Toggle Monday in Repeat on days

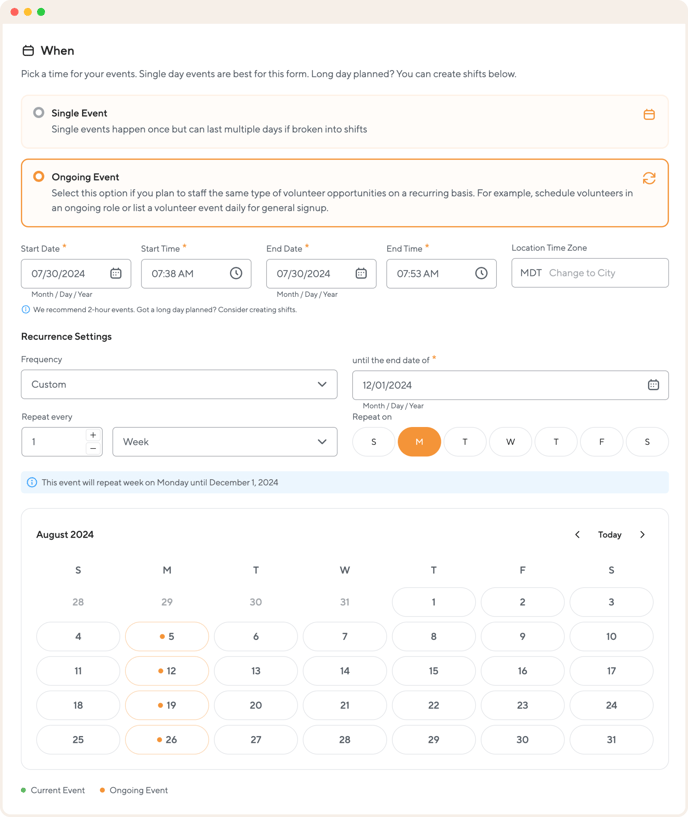tap(419, 442)
